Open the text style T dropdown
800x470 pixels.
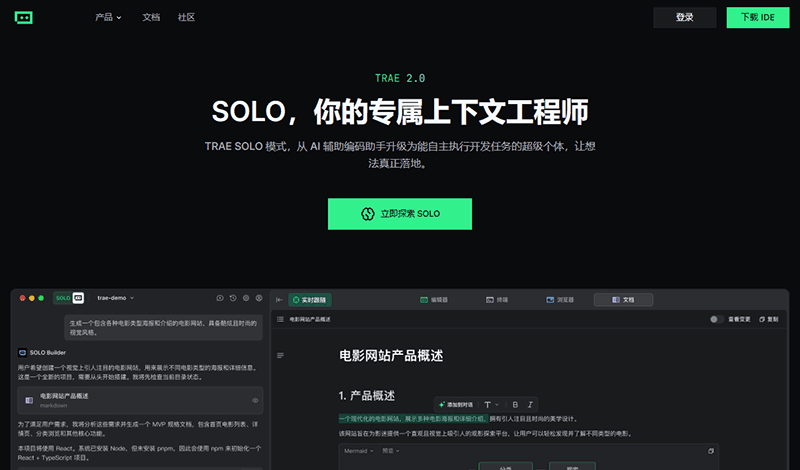click(x=491, y=405)
